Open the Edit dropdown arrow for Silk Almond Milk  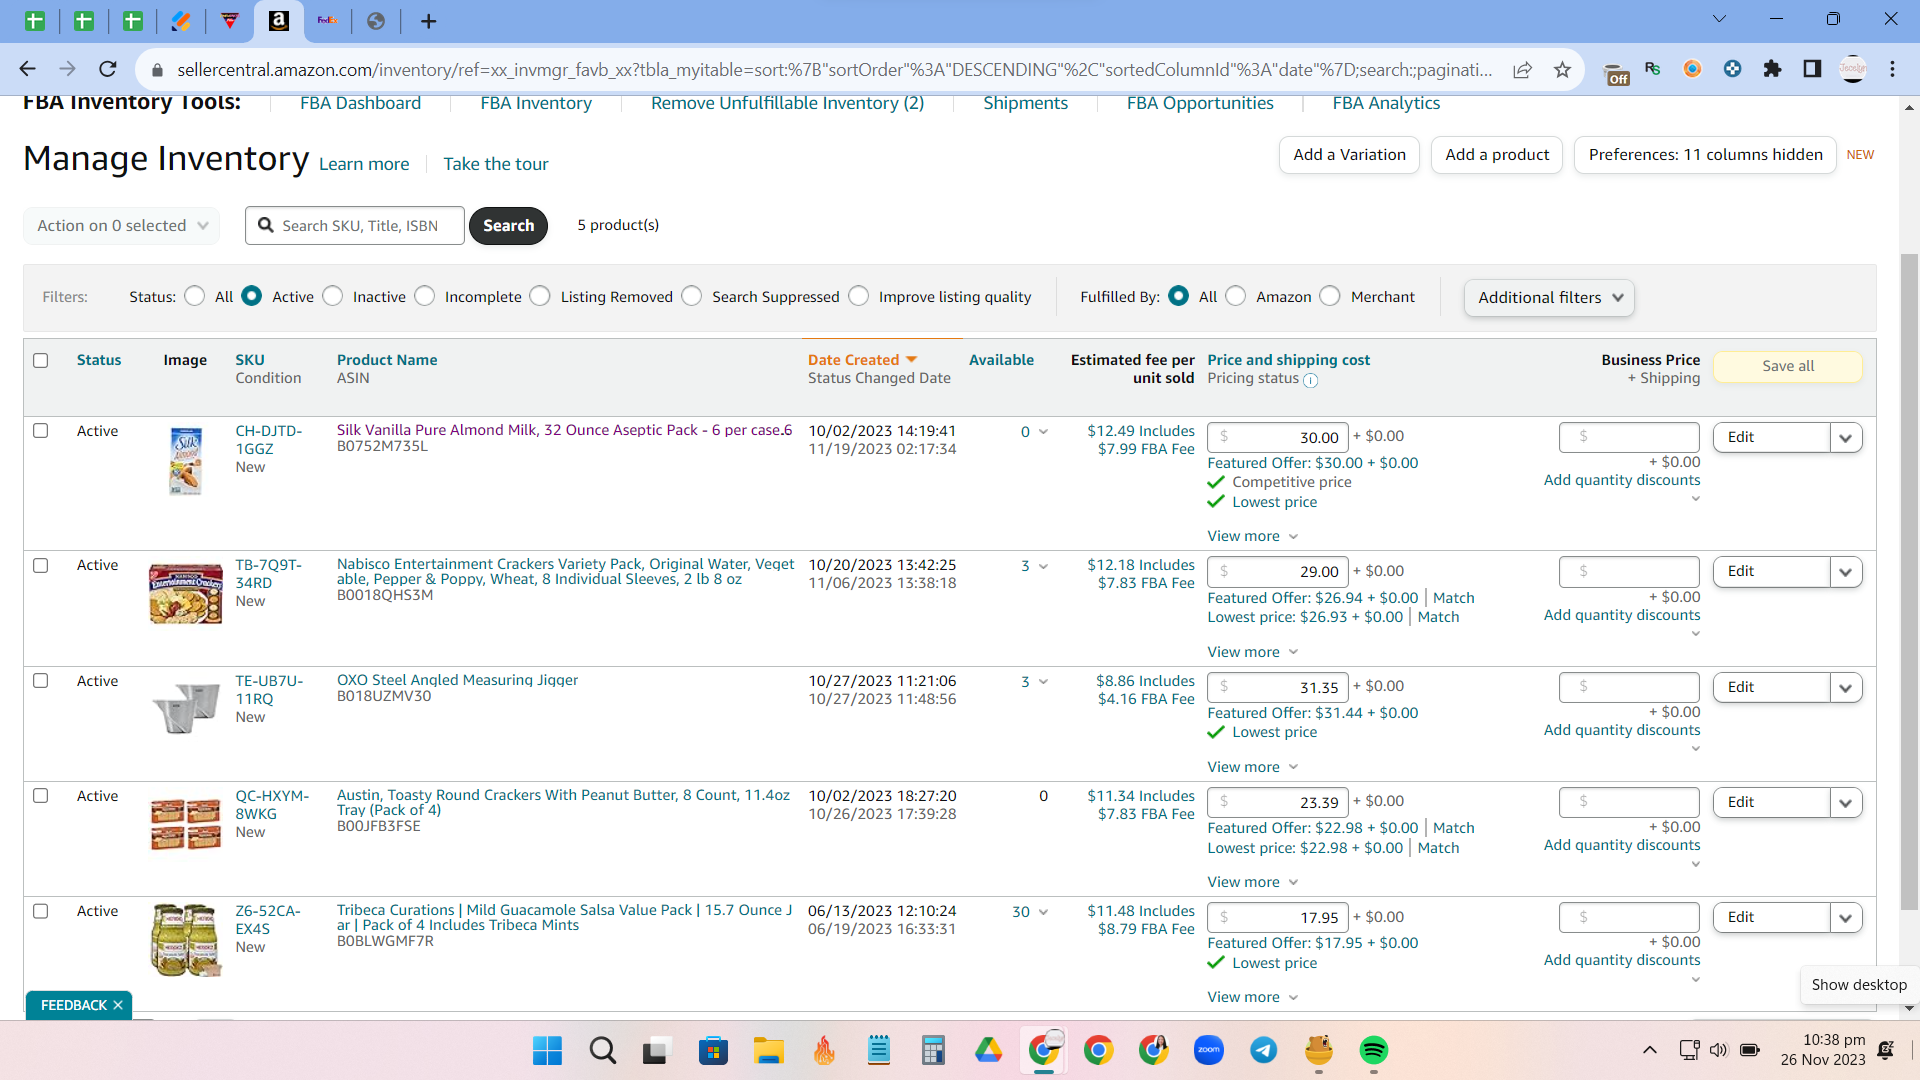tap(1846, 438)
